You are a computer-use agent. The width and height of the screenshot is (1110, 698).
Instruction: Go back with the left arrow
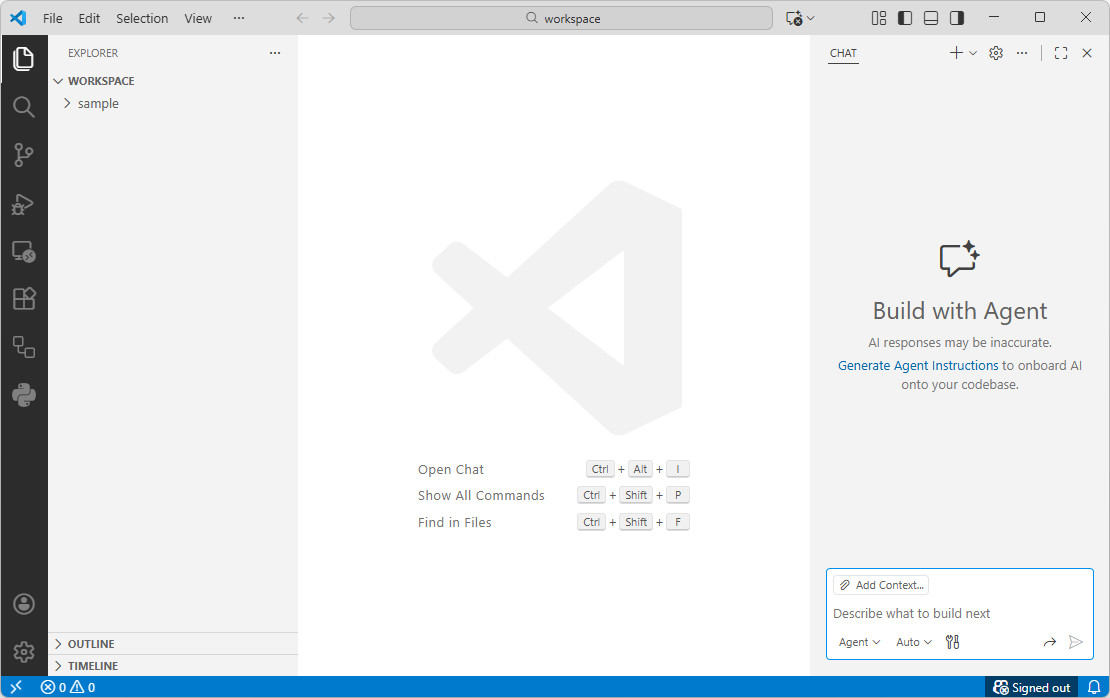[302, 18]
